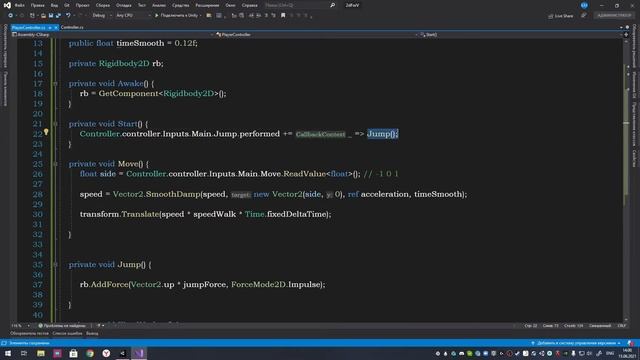Open Unity from the taskbar
640x360 pixels.
coord(122,353)
